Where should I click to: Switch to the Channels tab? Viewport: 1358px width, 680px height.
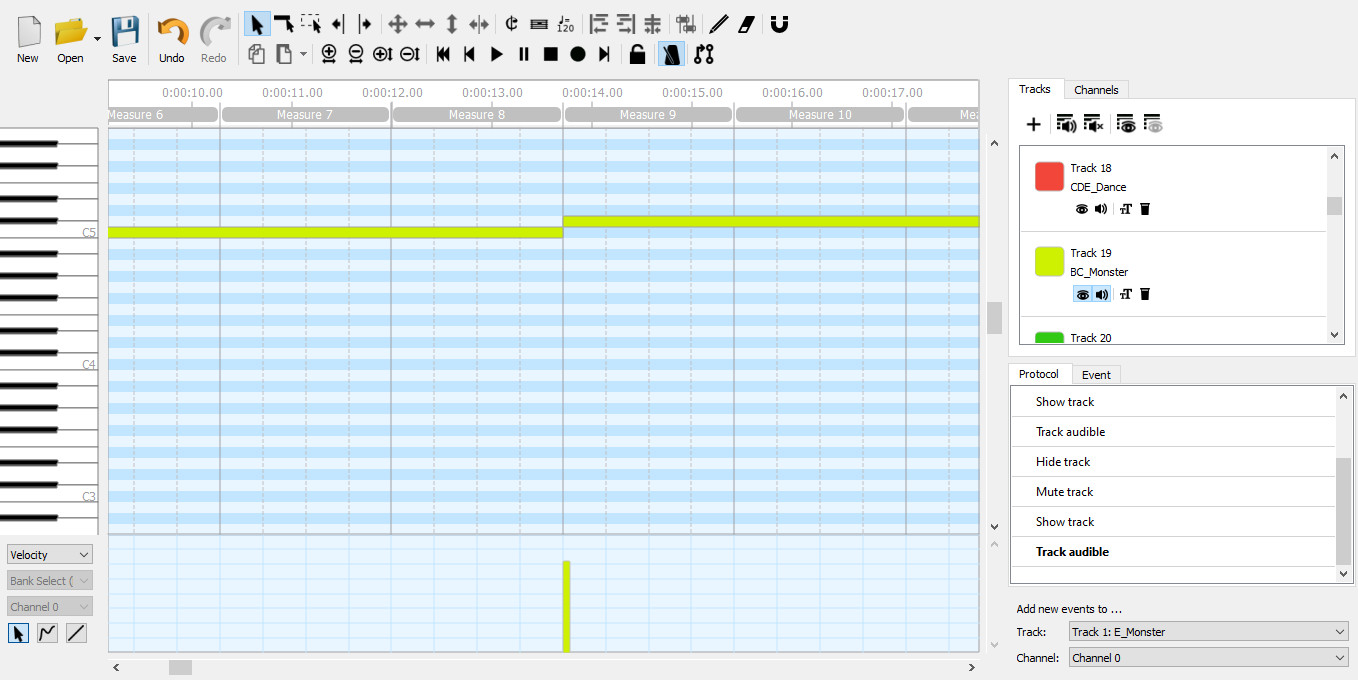coord(1096,89)
